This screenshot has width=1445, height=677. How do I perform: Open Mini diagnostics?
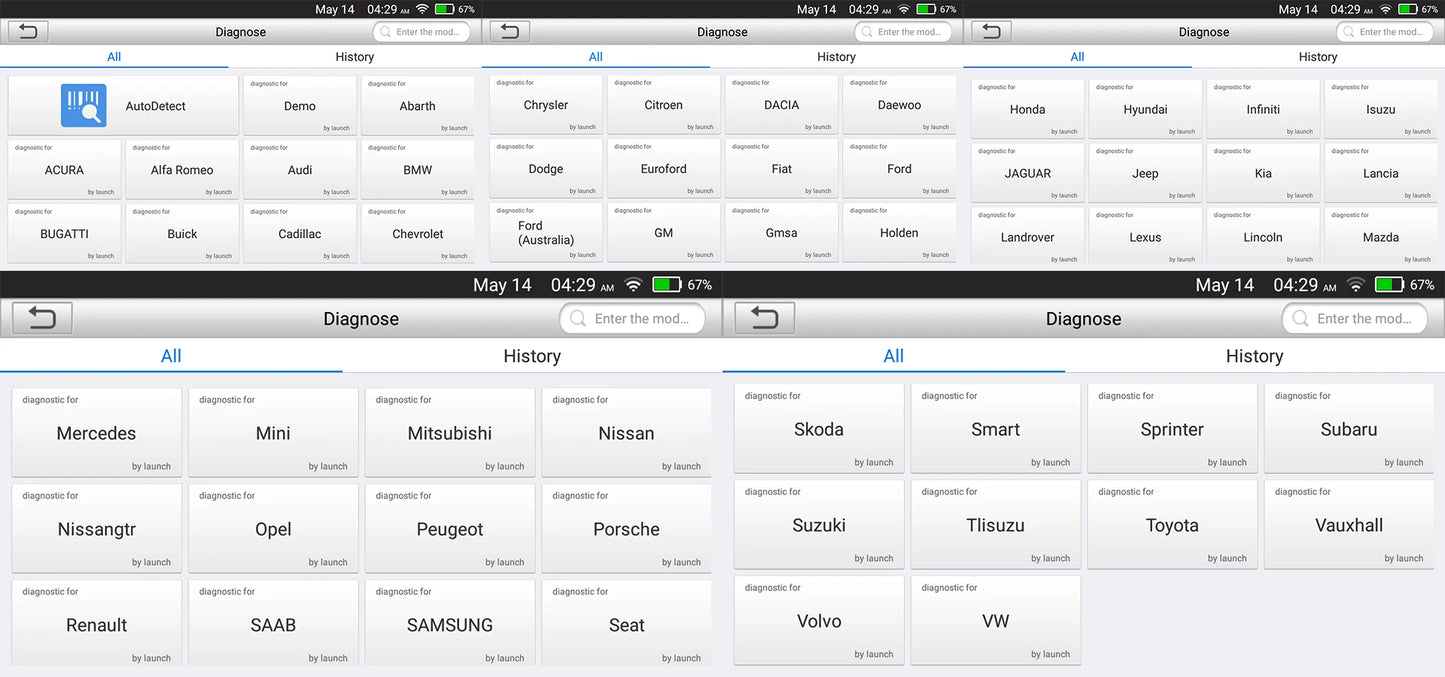[x=273, y=433]
